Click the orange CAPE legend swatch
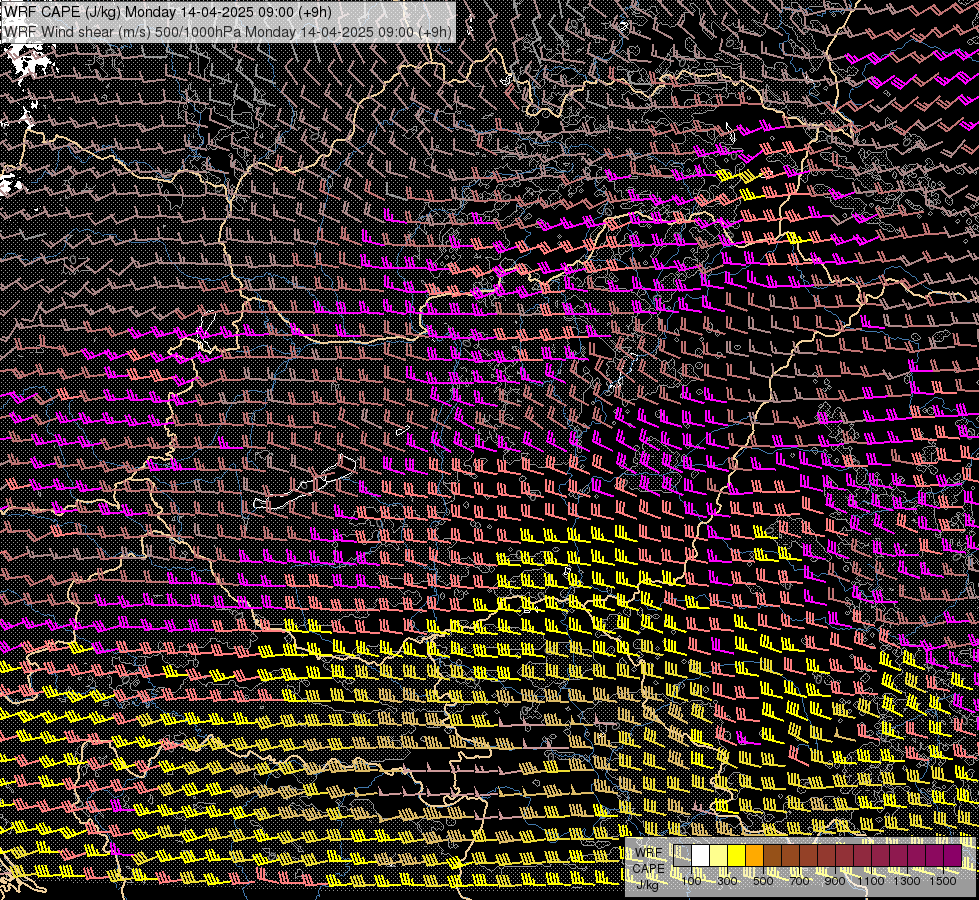979x900 pixels. point(754,855)
